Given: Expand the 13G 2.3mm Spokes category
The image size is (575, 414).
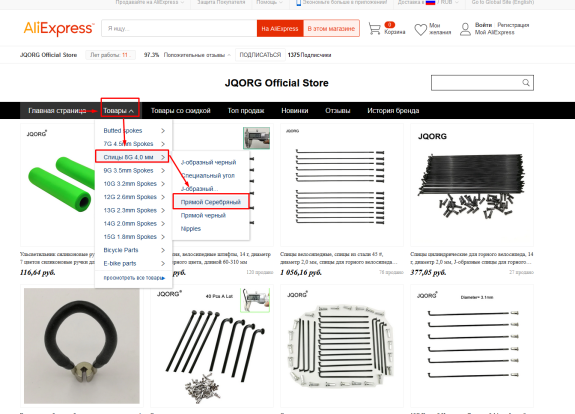Looking at the screenshot, I should pos(133,210).
